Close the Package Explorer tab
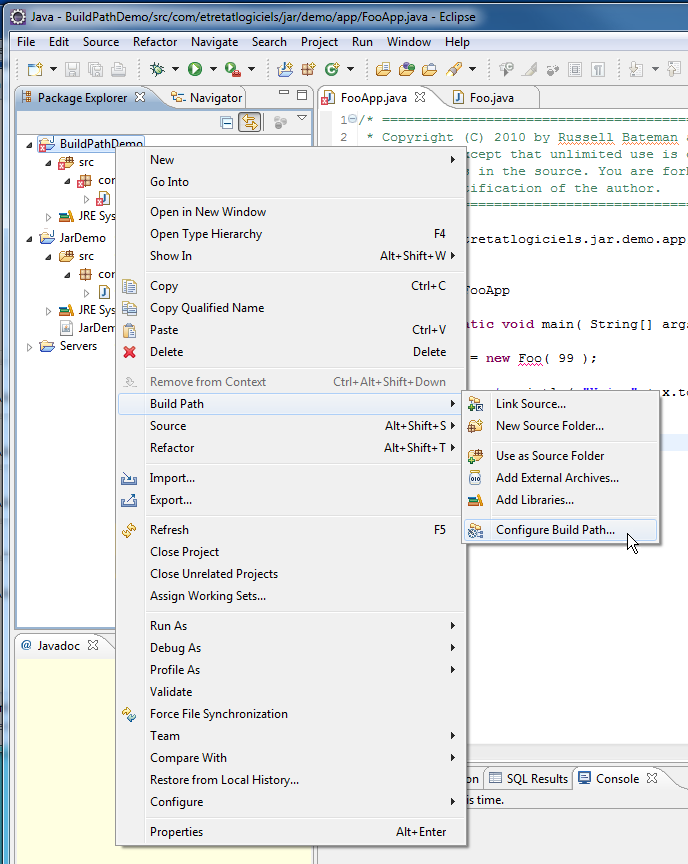688x864 pixels. [140, 97]
